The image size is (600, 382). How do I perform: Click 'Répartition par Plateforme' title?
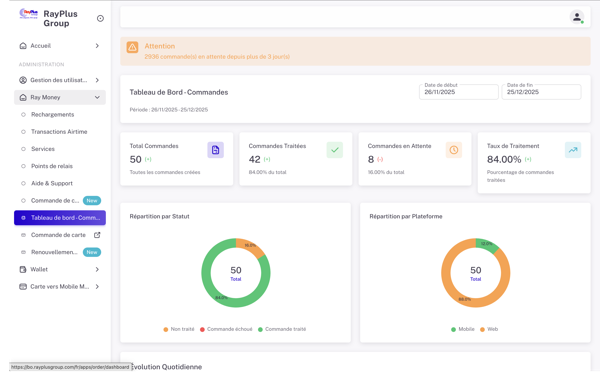click(x=406, y=216)
